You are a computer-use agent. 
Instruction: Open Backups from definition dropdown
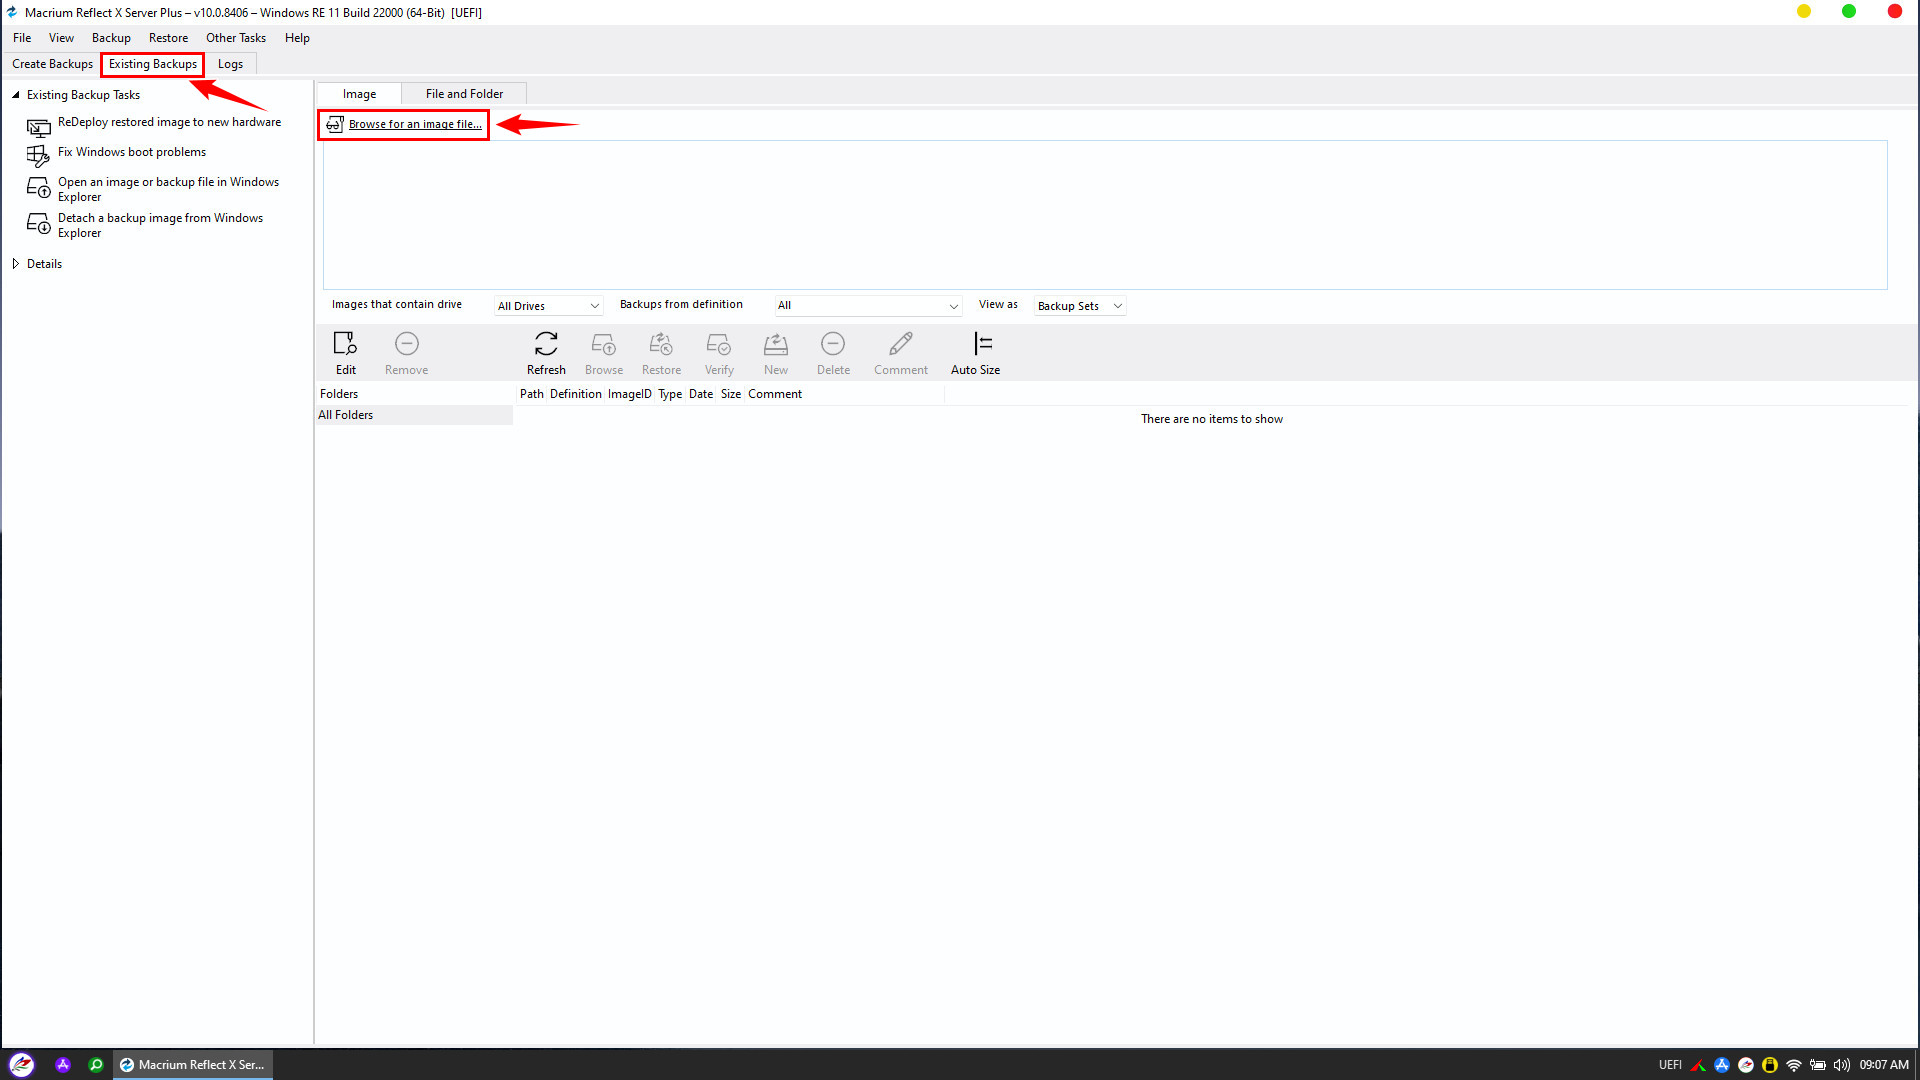click(867, 306)
